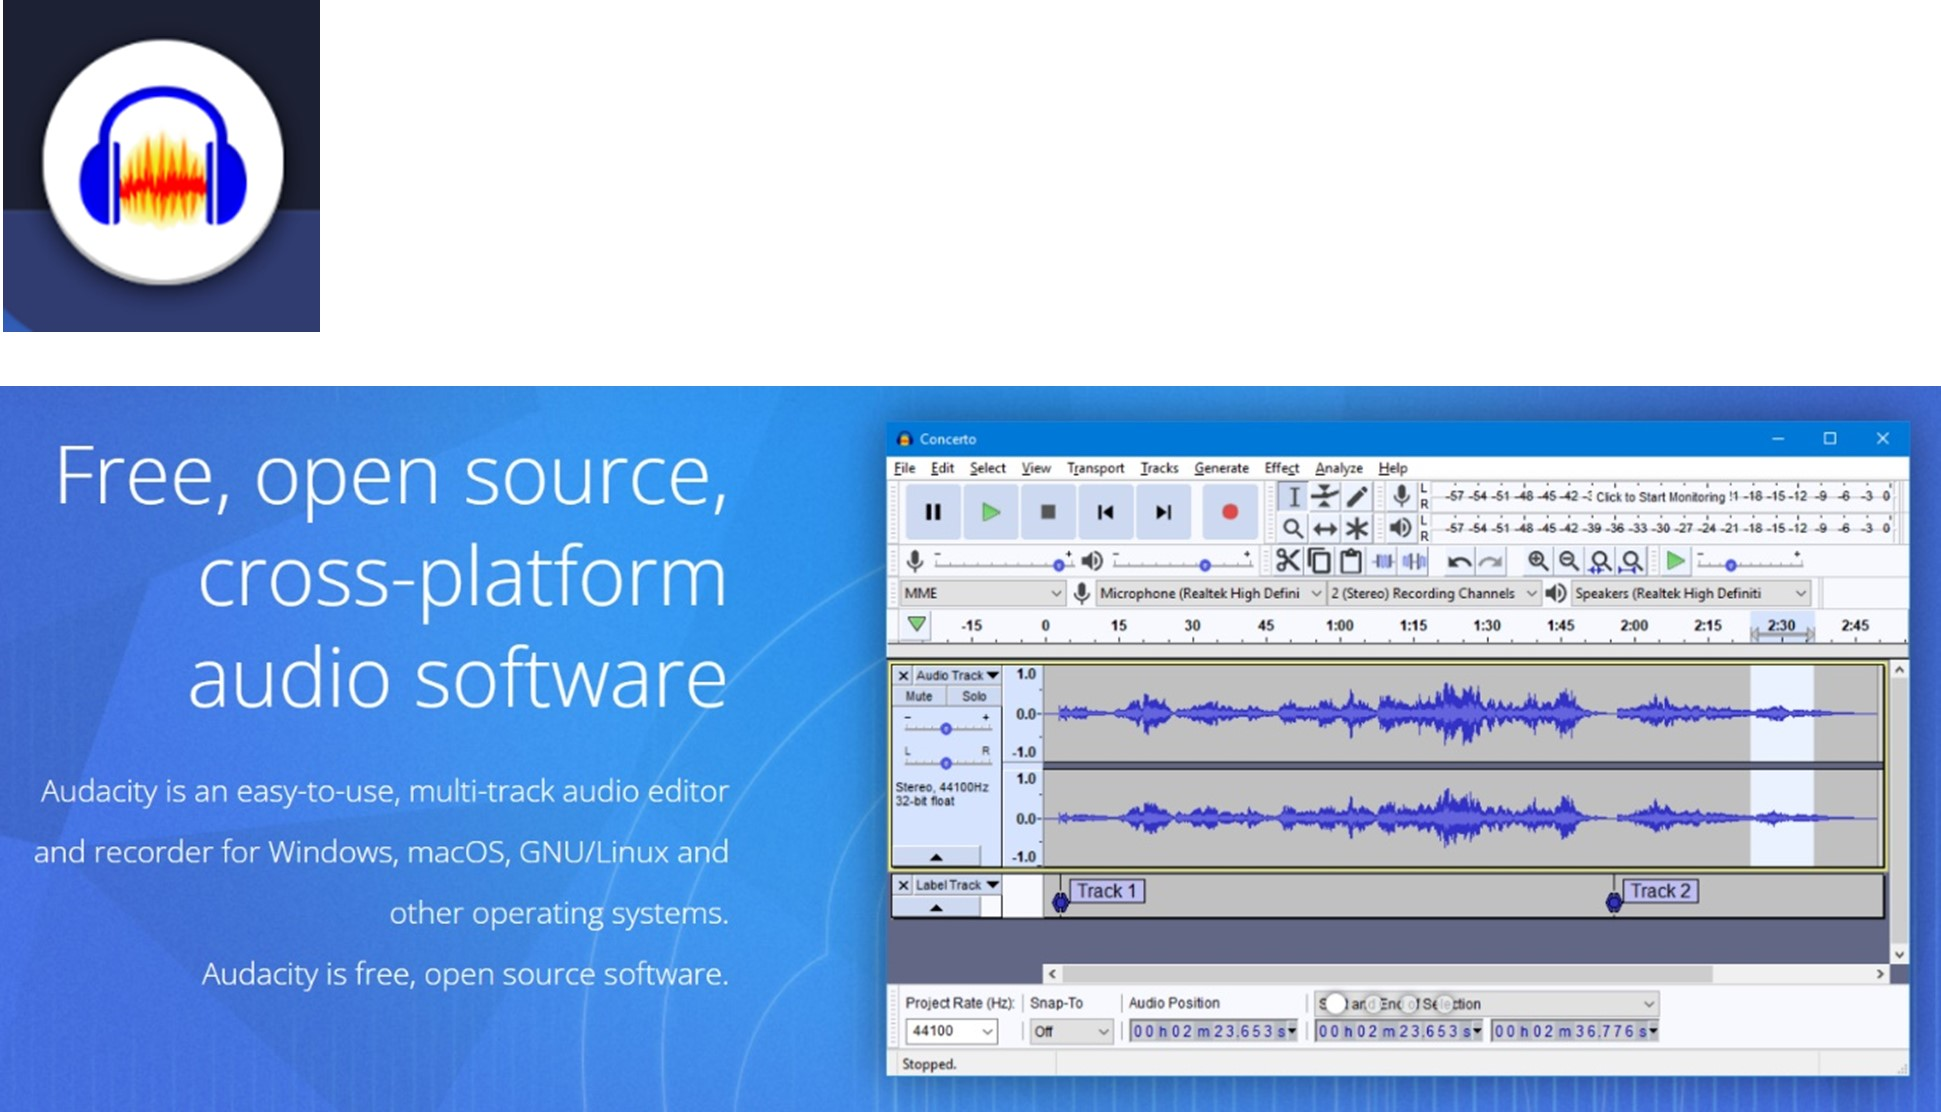1941x1112 pixels.
Task: Click the Track 1 label
Action: [1106, 891]
